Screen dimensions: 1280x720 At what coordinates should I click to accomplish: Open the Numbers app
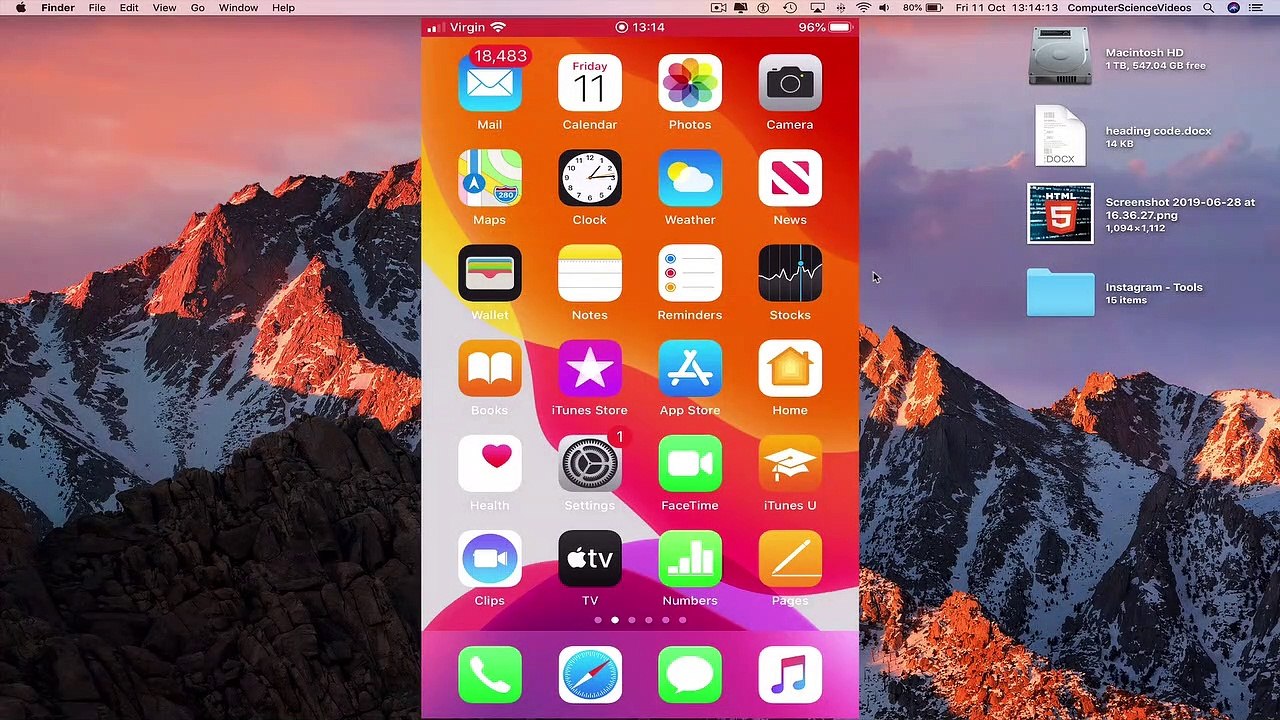pyautogui.click(x=690, y=559)
